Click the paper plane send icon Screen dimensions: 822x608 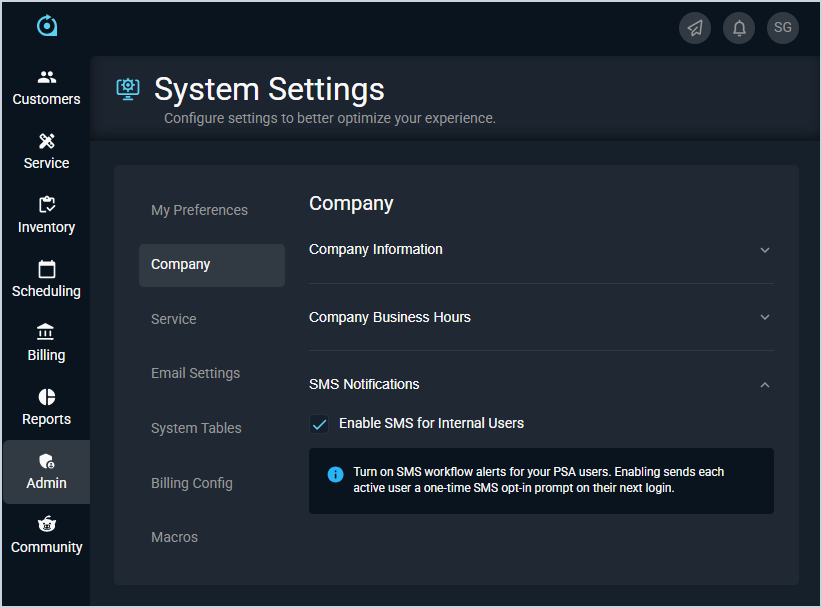(x=695, y=28)
